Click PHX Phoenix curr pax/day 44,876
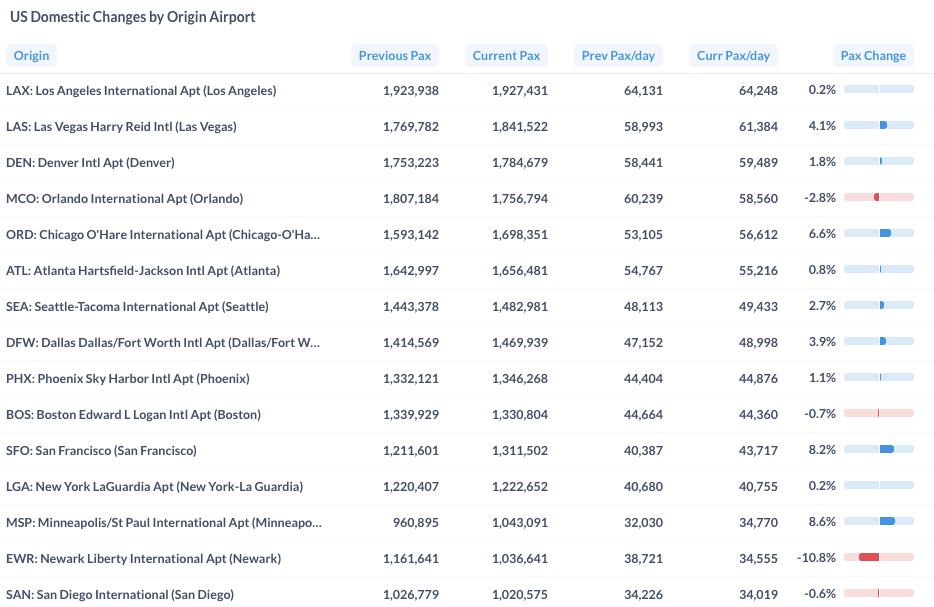 tap(758, 379)
